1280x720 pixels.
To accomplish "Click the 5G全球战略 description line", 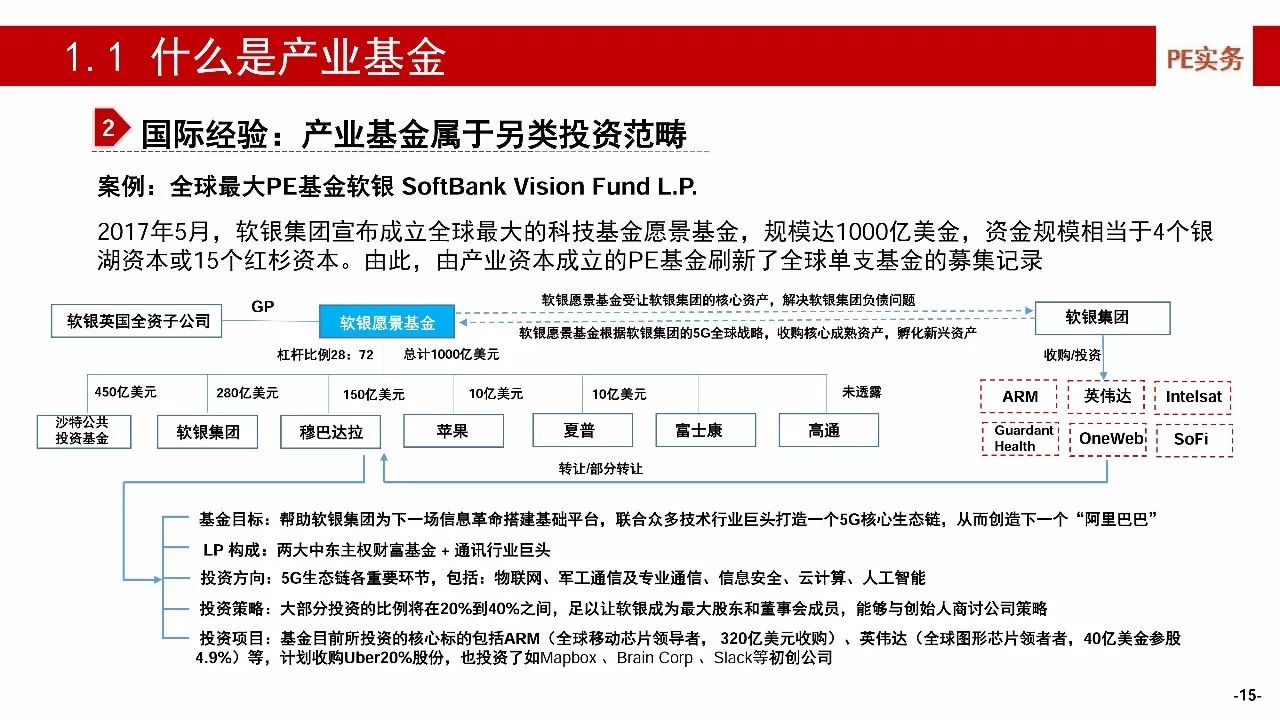I will (748, 332).
